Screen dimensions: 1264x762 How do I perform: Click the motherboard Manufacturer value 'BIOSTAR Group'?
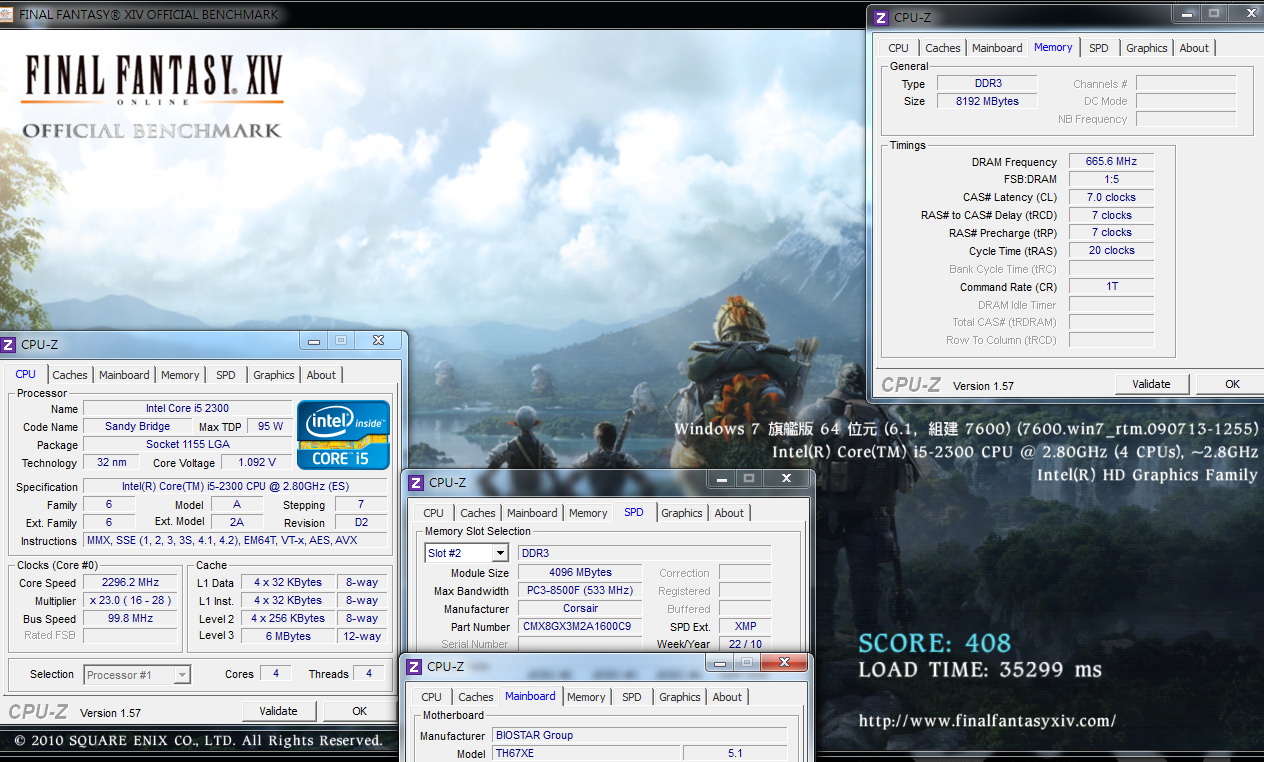pyautogui.click(x=639, y=735)
